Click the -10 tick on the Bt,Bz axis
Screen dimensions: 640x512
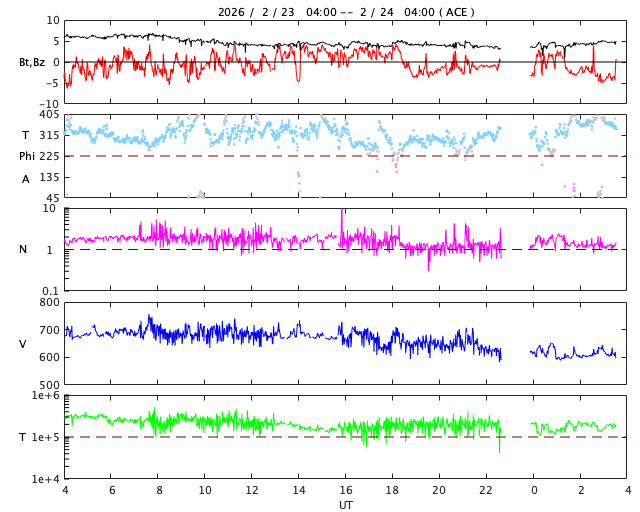pos(48,103)
